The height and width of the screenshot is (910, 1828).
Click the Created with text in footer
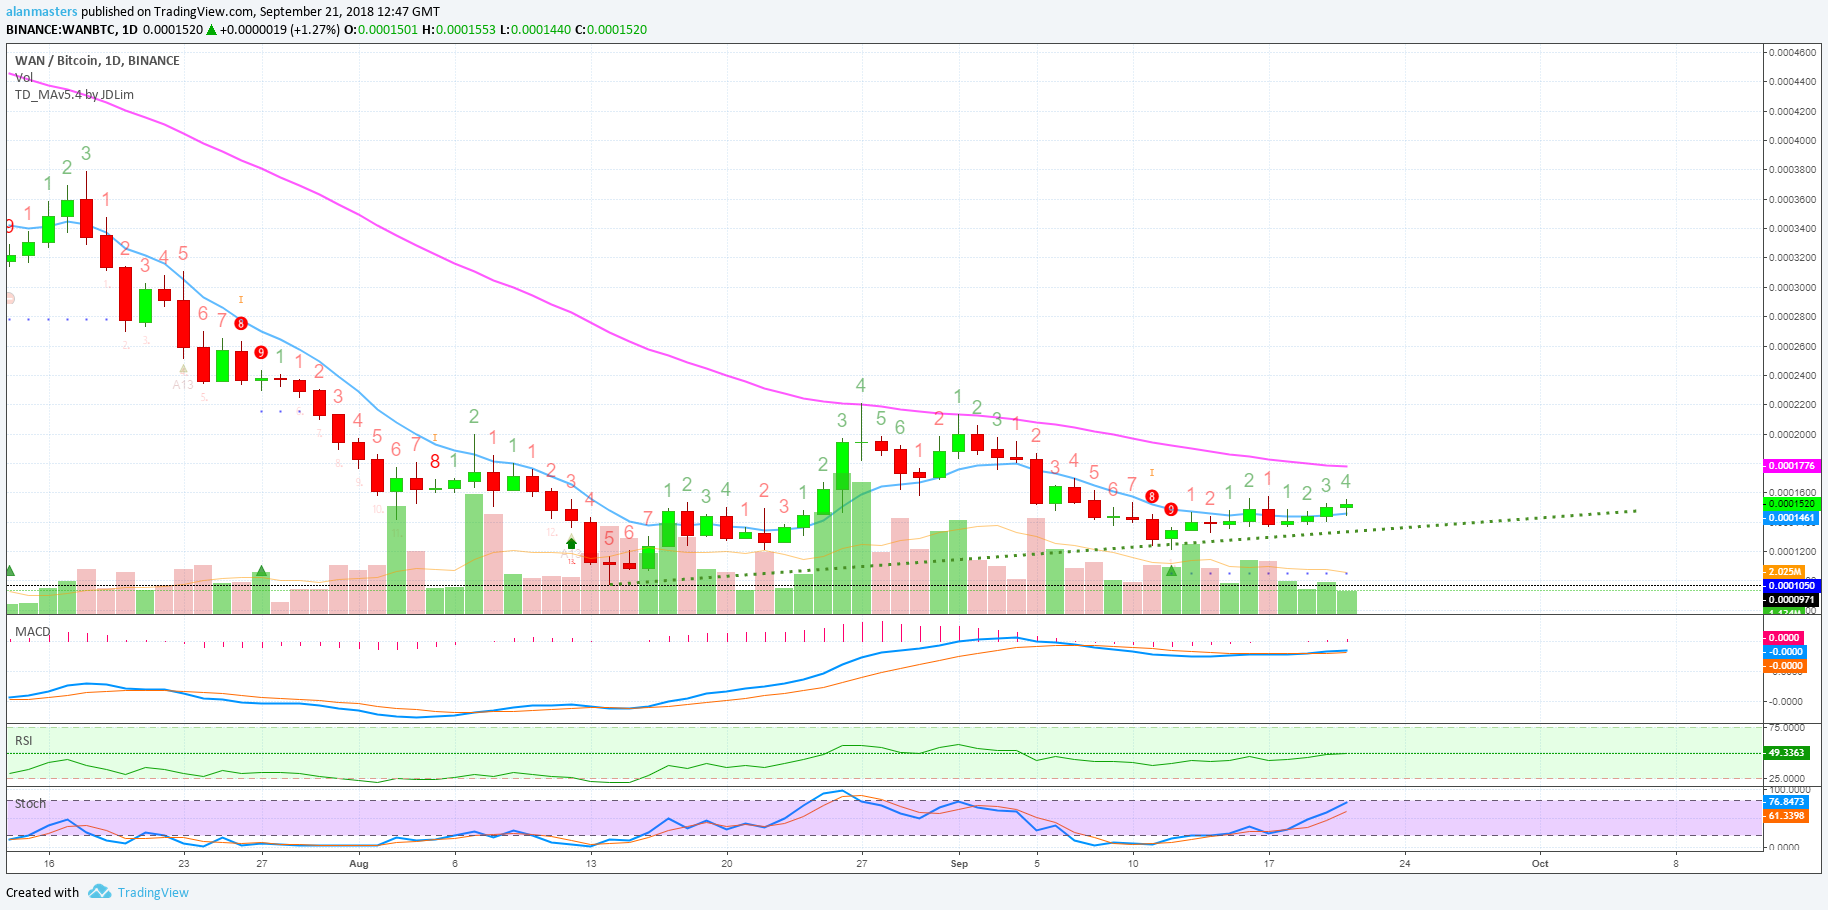click(x=42, y=892)
